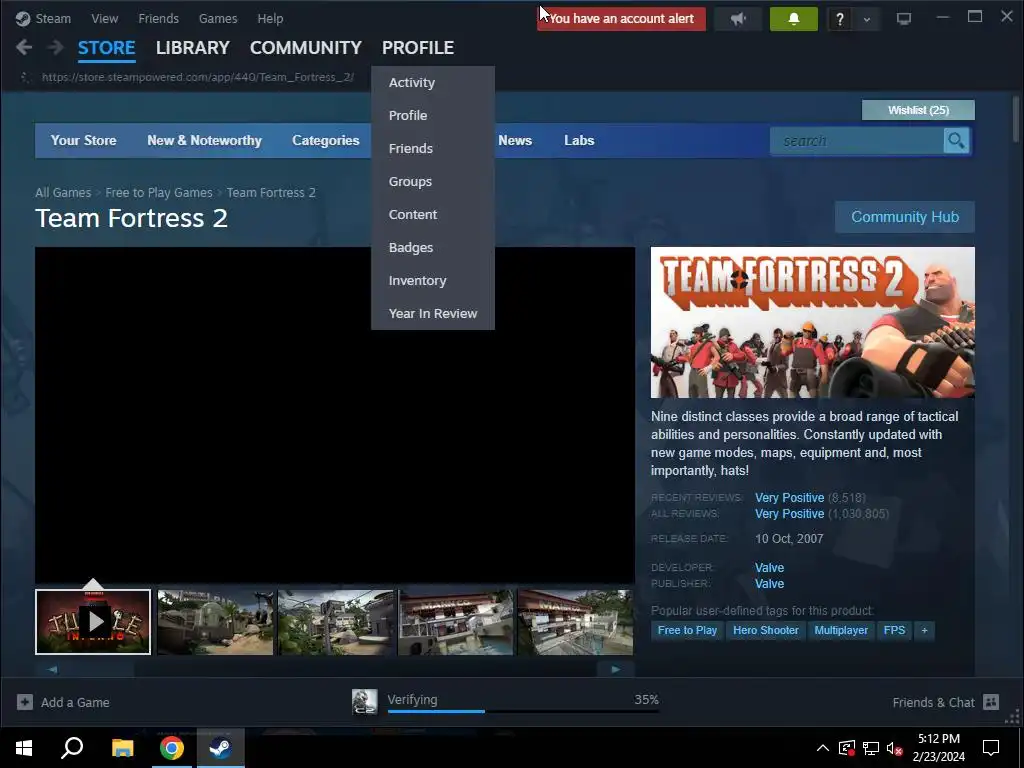The width and height of the screenshot is (1024, 768).
Task: Click Valve developer link
Action: [x=769, y=568]
